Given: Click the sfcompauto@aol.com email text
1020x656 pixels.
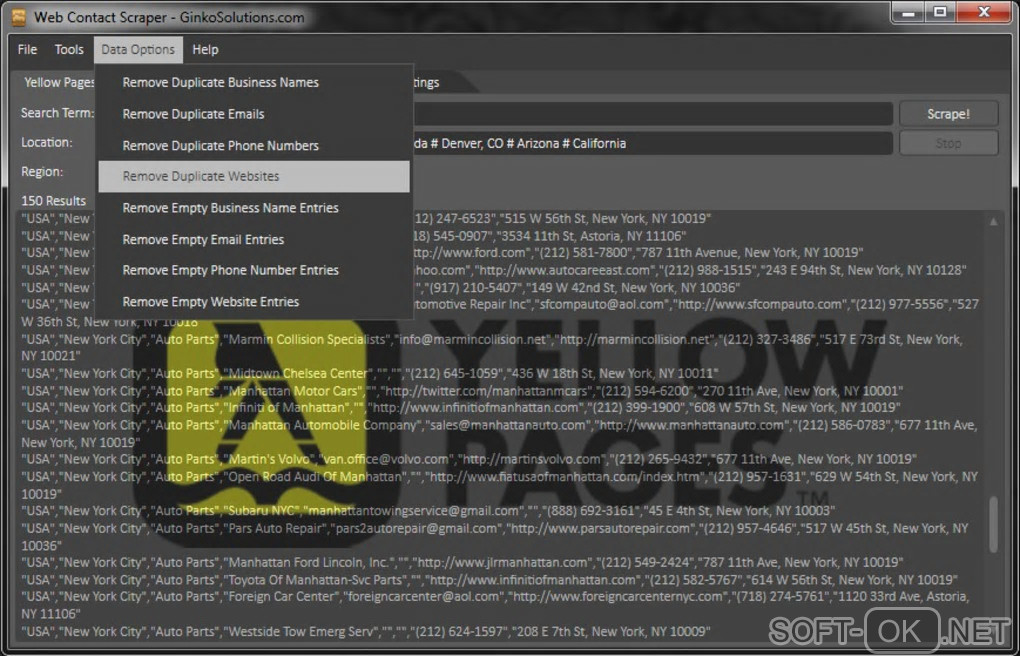Looking at the screenshot, I should pos(603,305).
